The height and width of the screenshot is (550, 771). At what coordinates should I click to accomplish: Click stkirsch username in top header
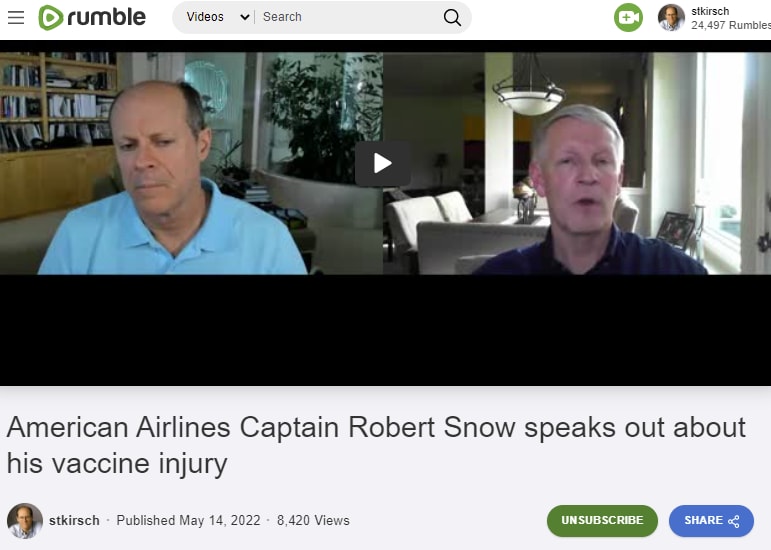click(710, 11)
